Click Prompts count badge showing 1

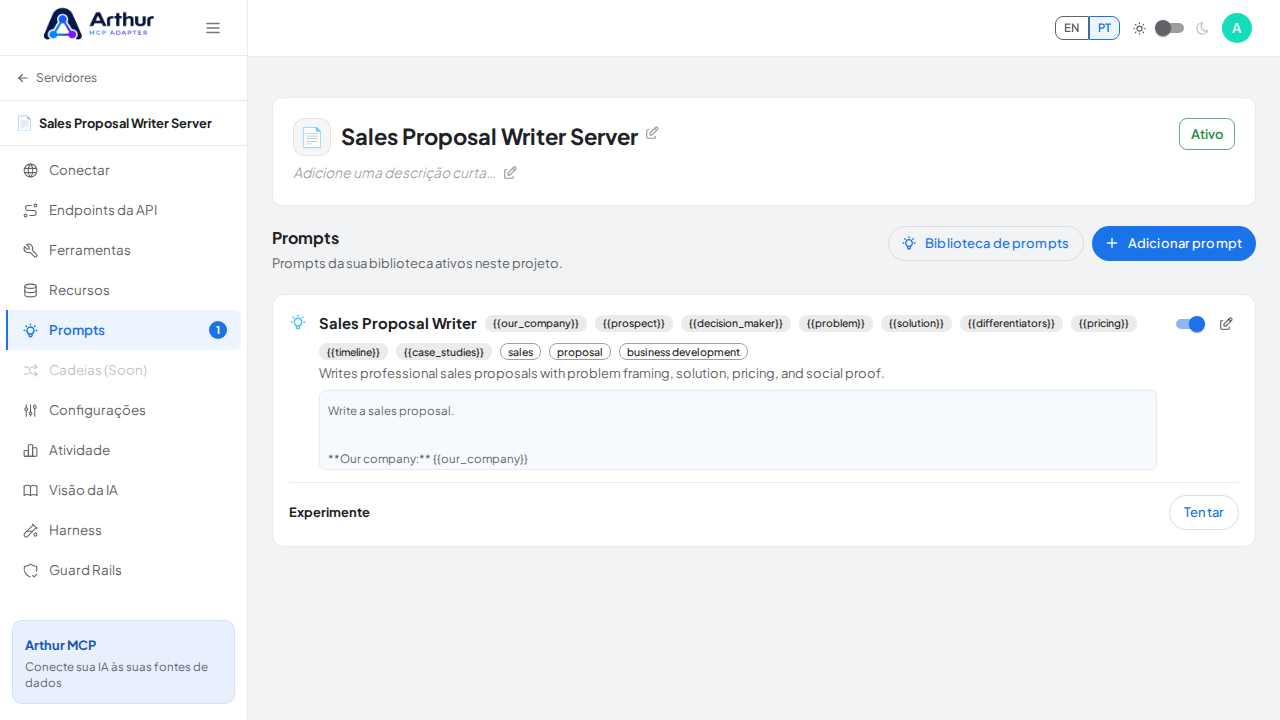[218, 330]
